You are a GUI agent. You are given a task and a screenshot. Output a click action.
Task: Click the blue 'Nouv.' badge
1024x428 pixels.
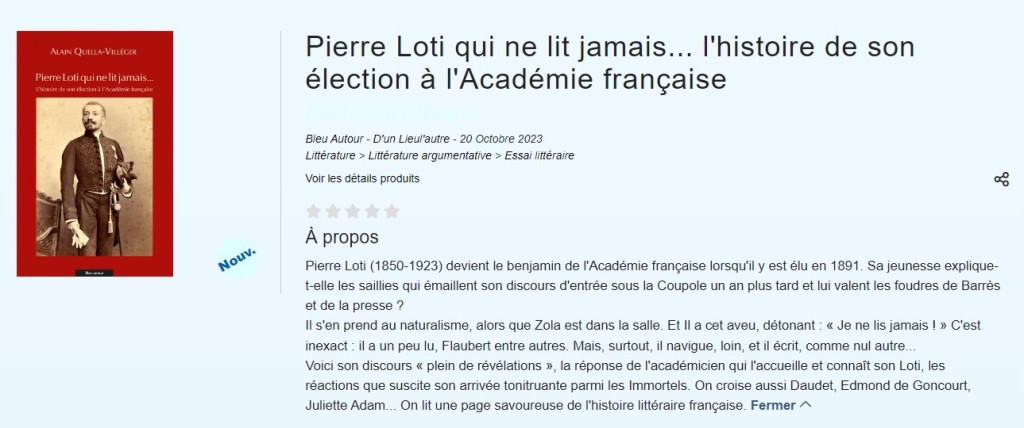click(x=237, y=256)
